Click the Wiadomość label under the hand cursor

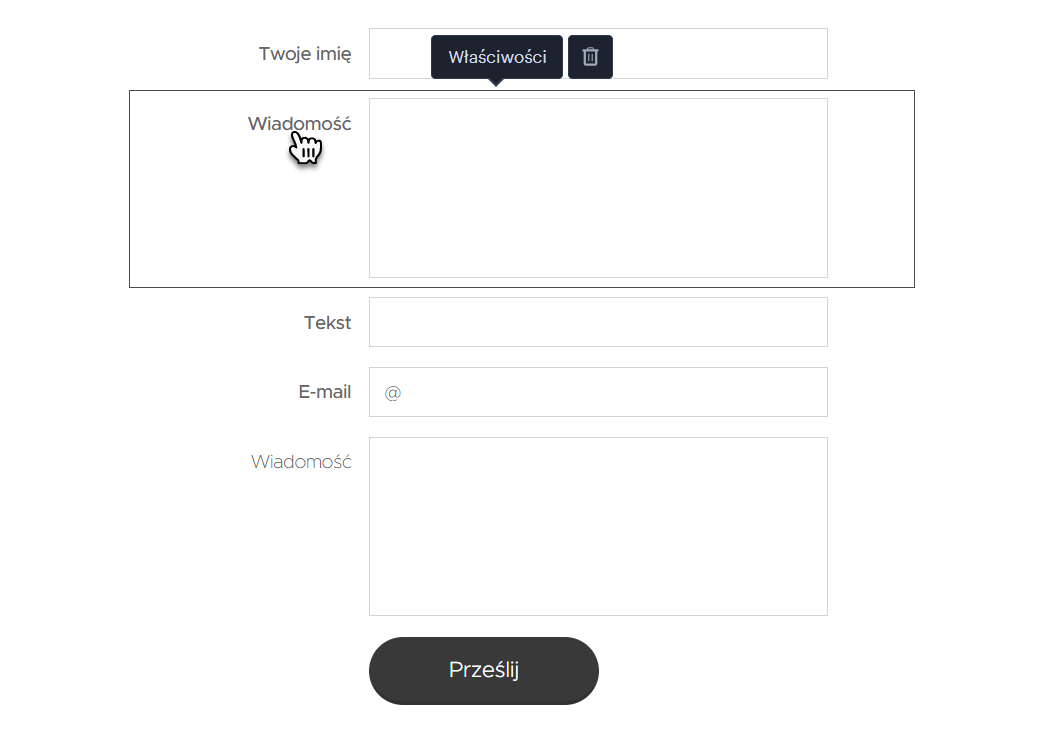299,124
